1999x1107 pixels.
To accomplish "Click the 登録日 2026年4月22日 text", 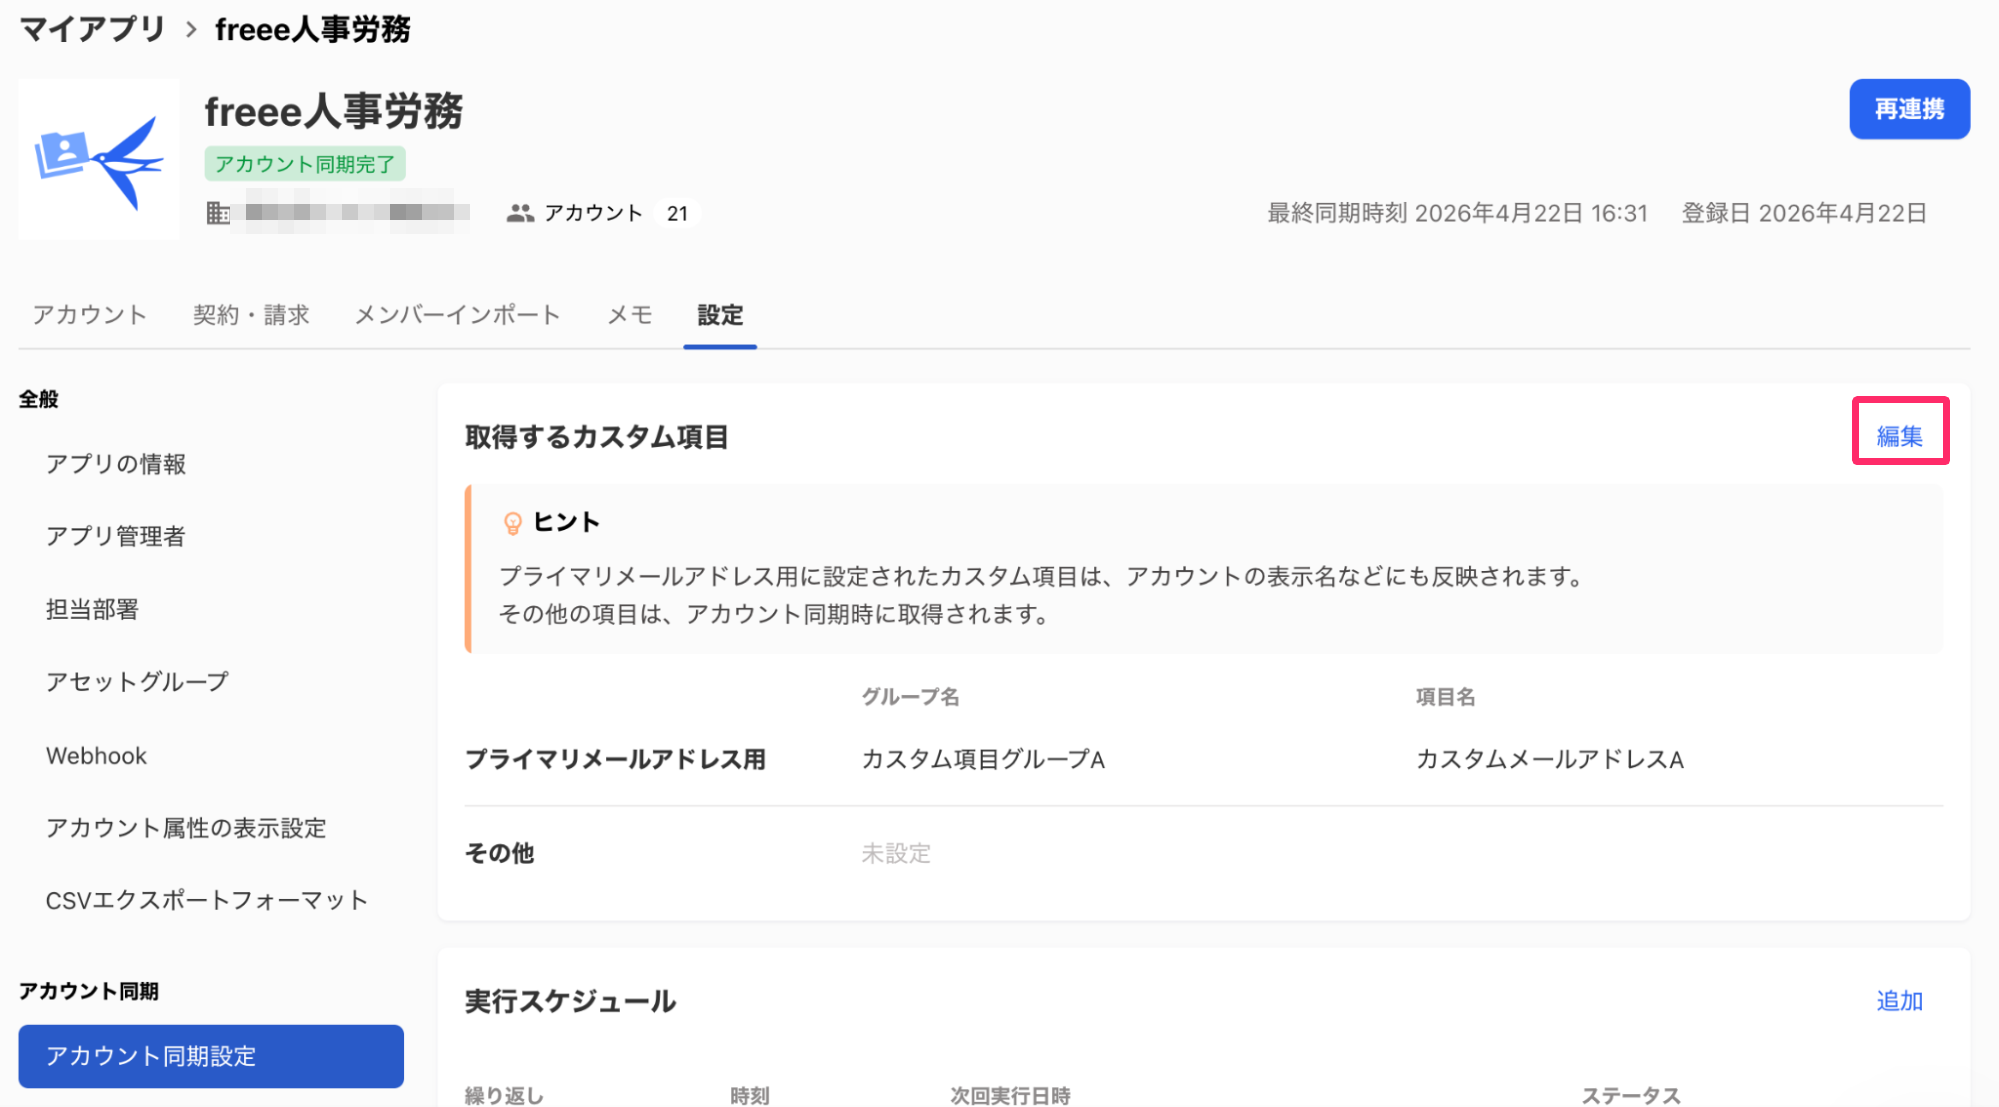I will [x=1804, y=213].
